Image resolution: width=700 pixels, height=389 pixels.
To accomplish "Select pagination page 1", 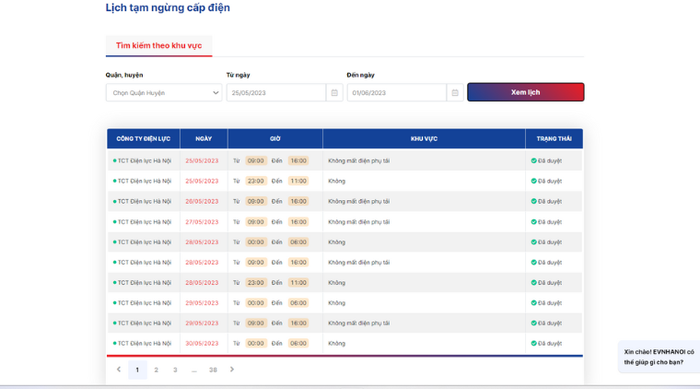I will point(138,370).
